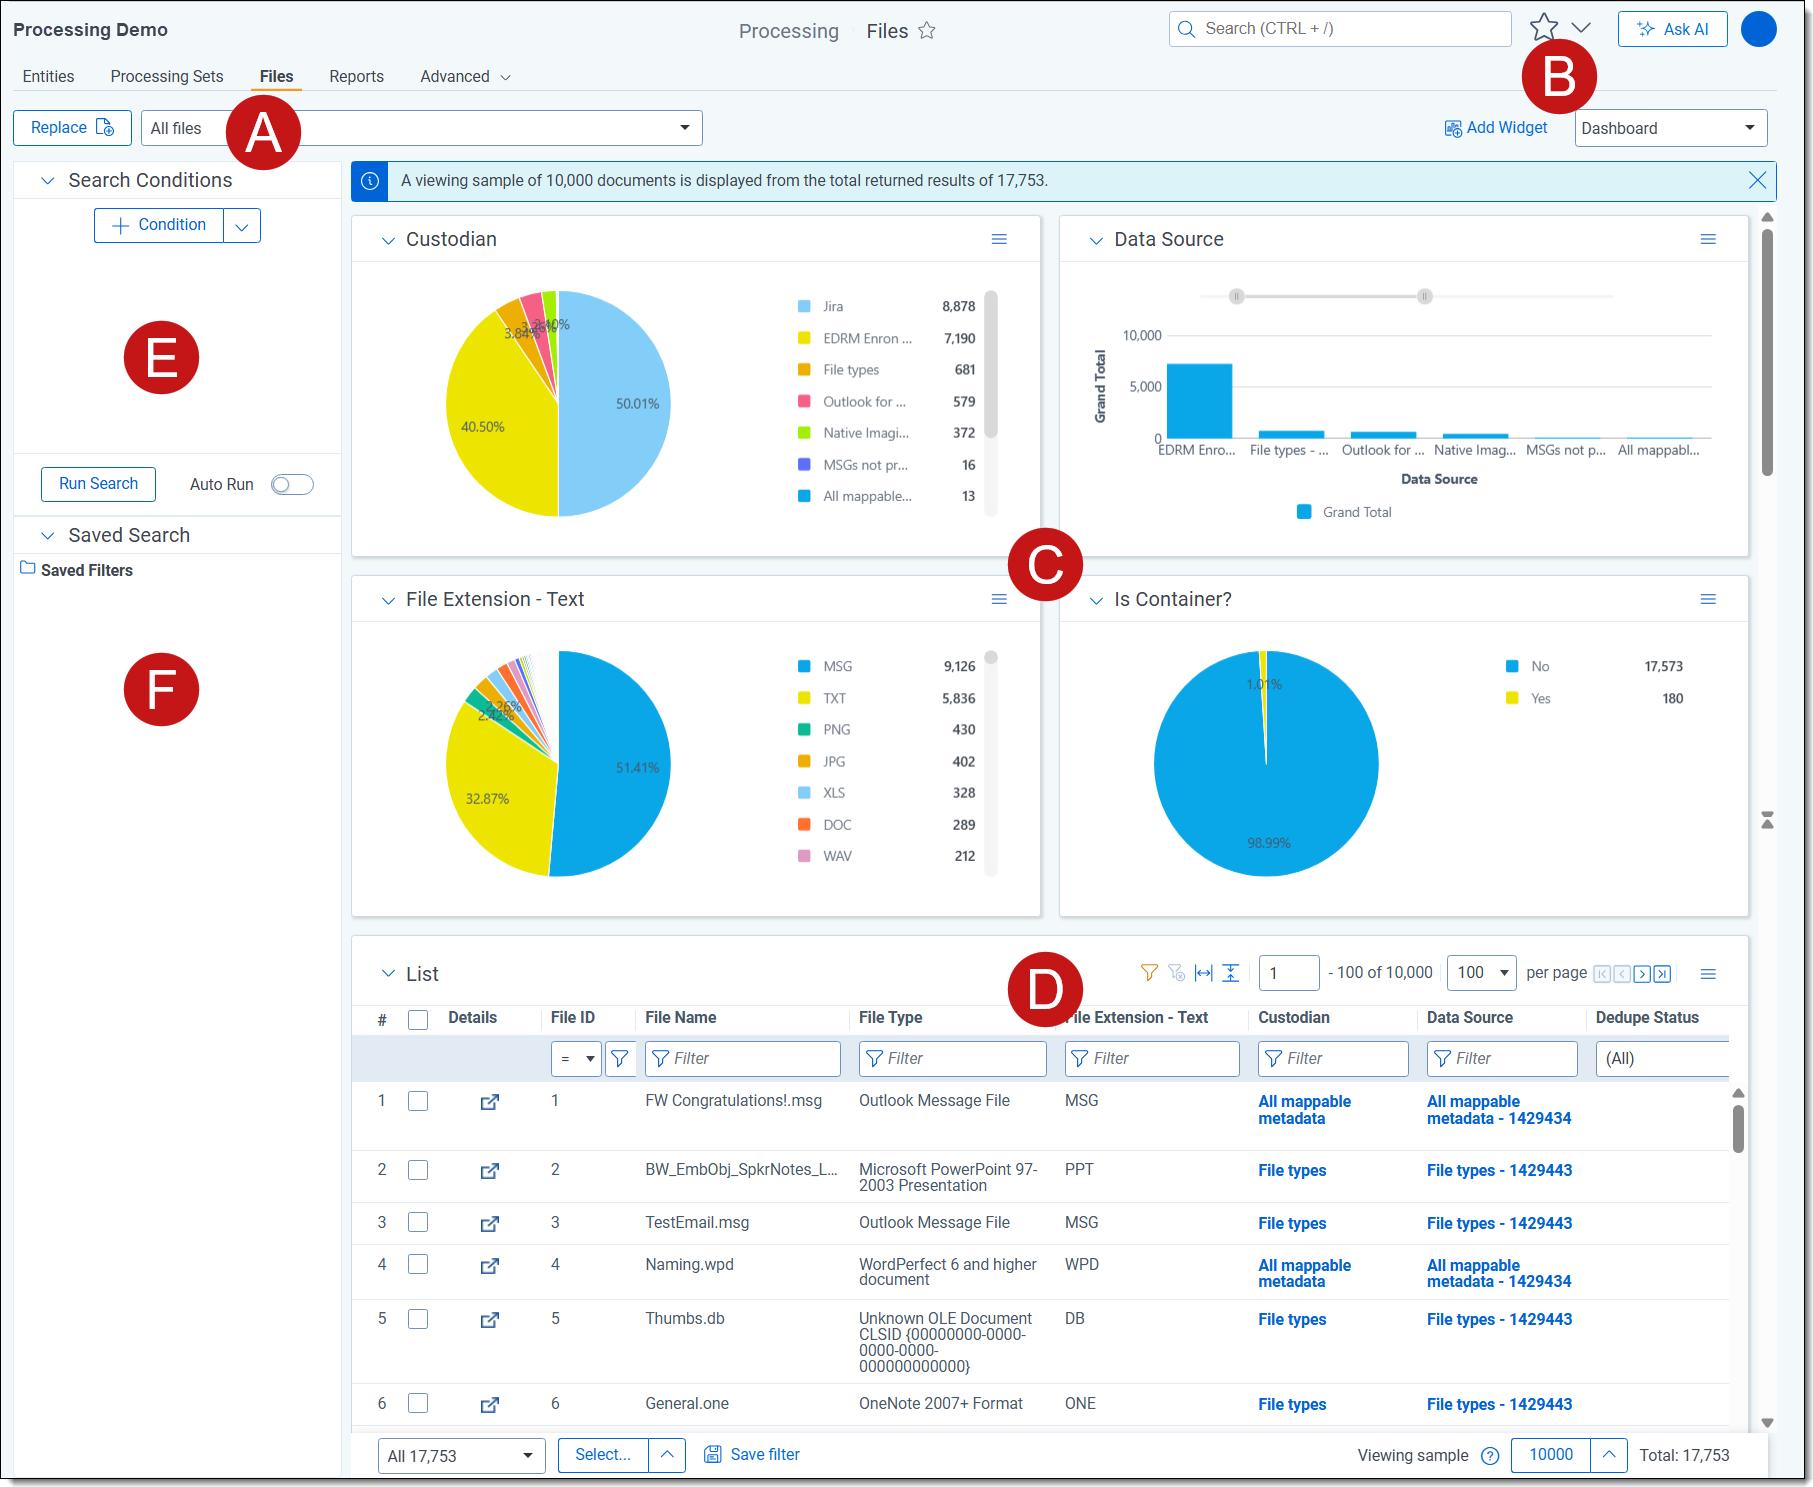Go to next page in List pager
The height and width of the screenshot is (1487, 1813).
pos(1641,974)
